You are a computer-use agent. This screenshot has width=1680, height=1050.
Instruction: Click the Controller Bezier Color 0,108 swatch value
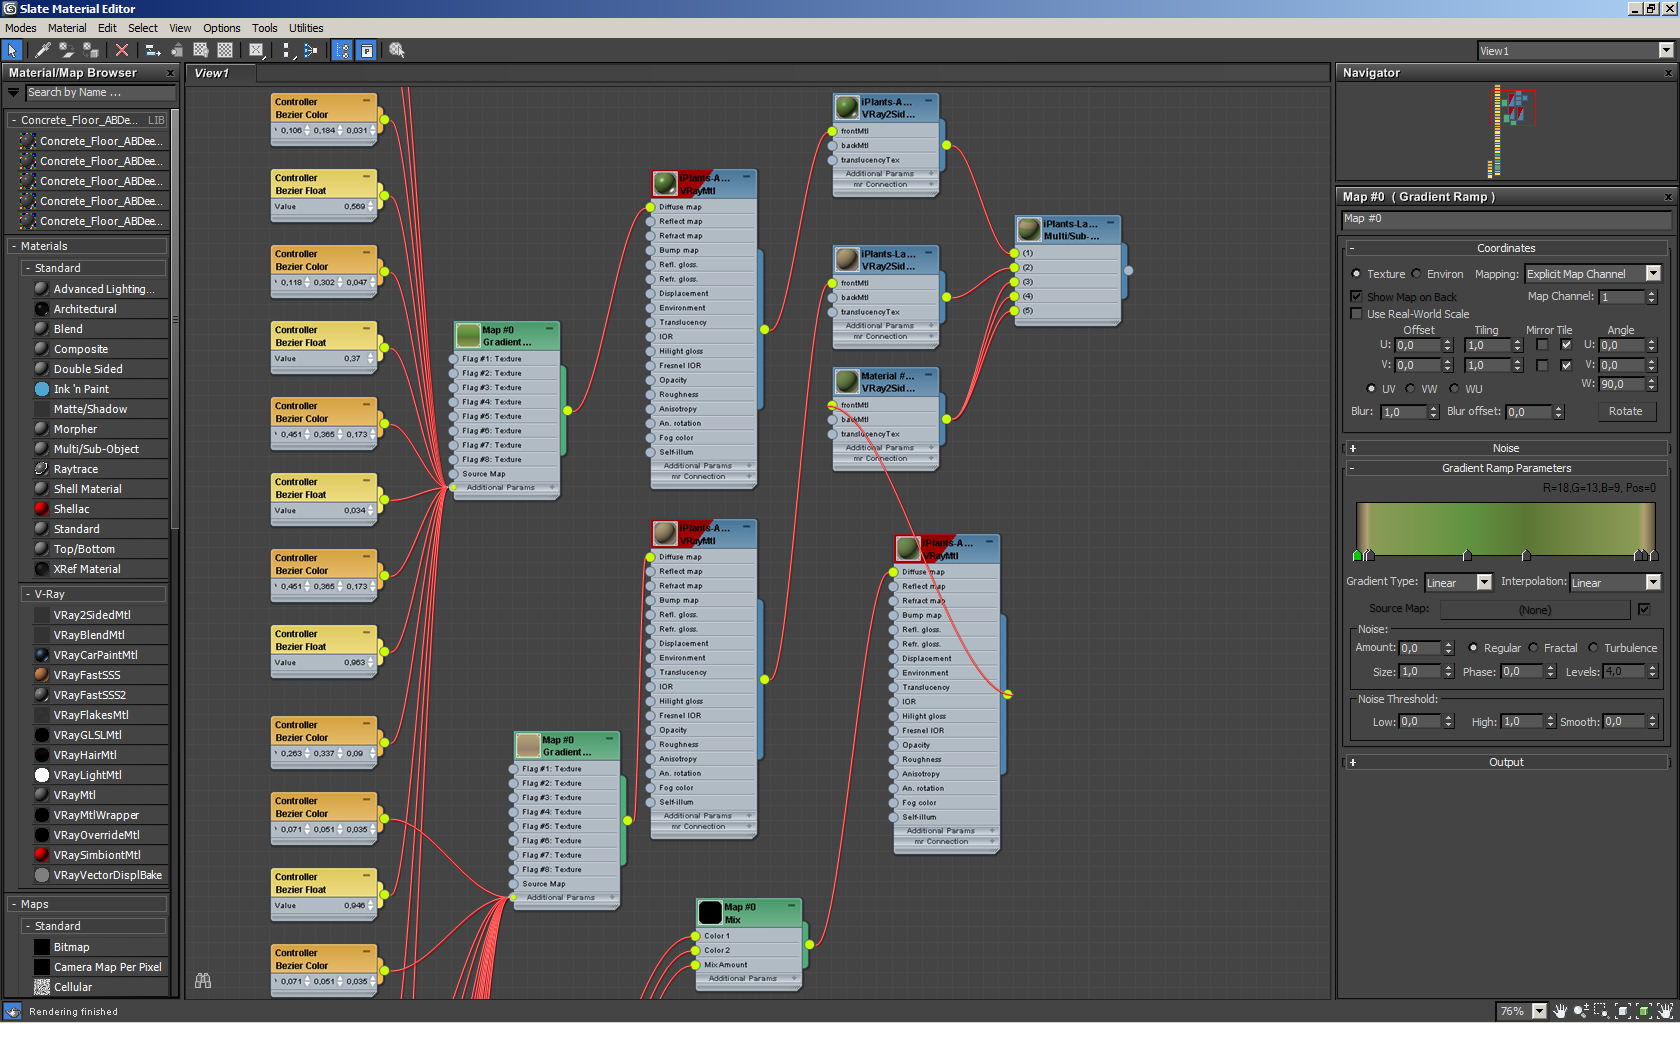coord(291,130)
